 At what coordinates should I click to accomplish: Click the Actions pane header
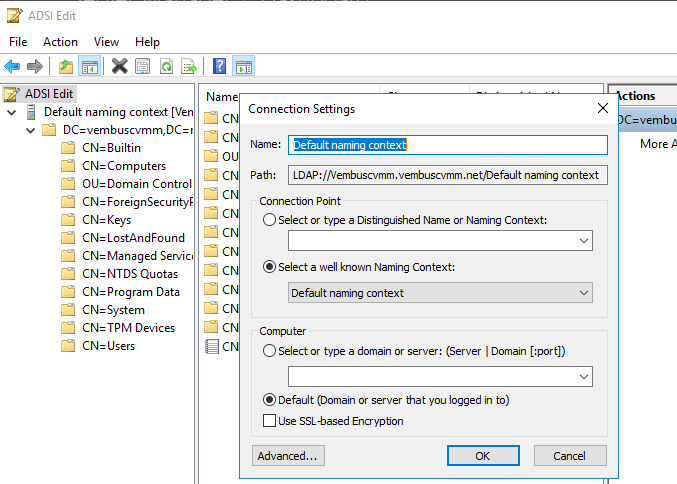coord(644,95)
